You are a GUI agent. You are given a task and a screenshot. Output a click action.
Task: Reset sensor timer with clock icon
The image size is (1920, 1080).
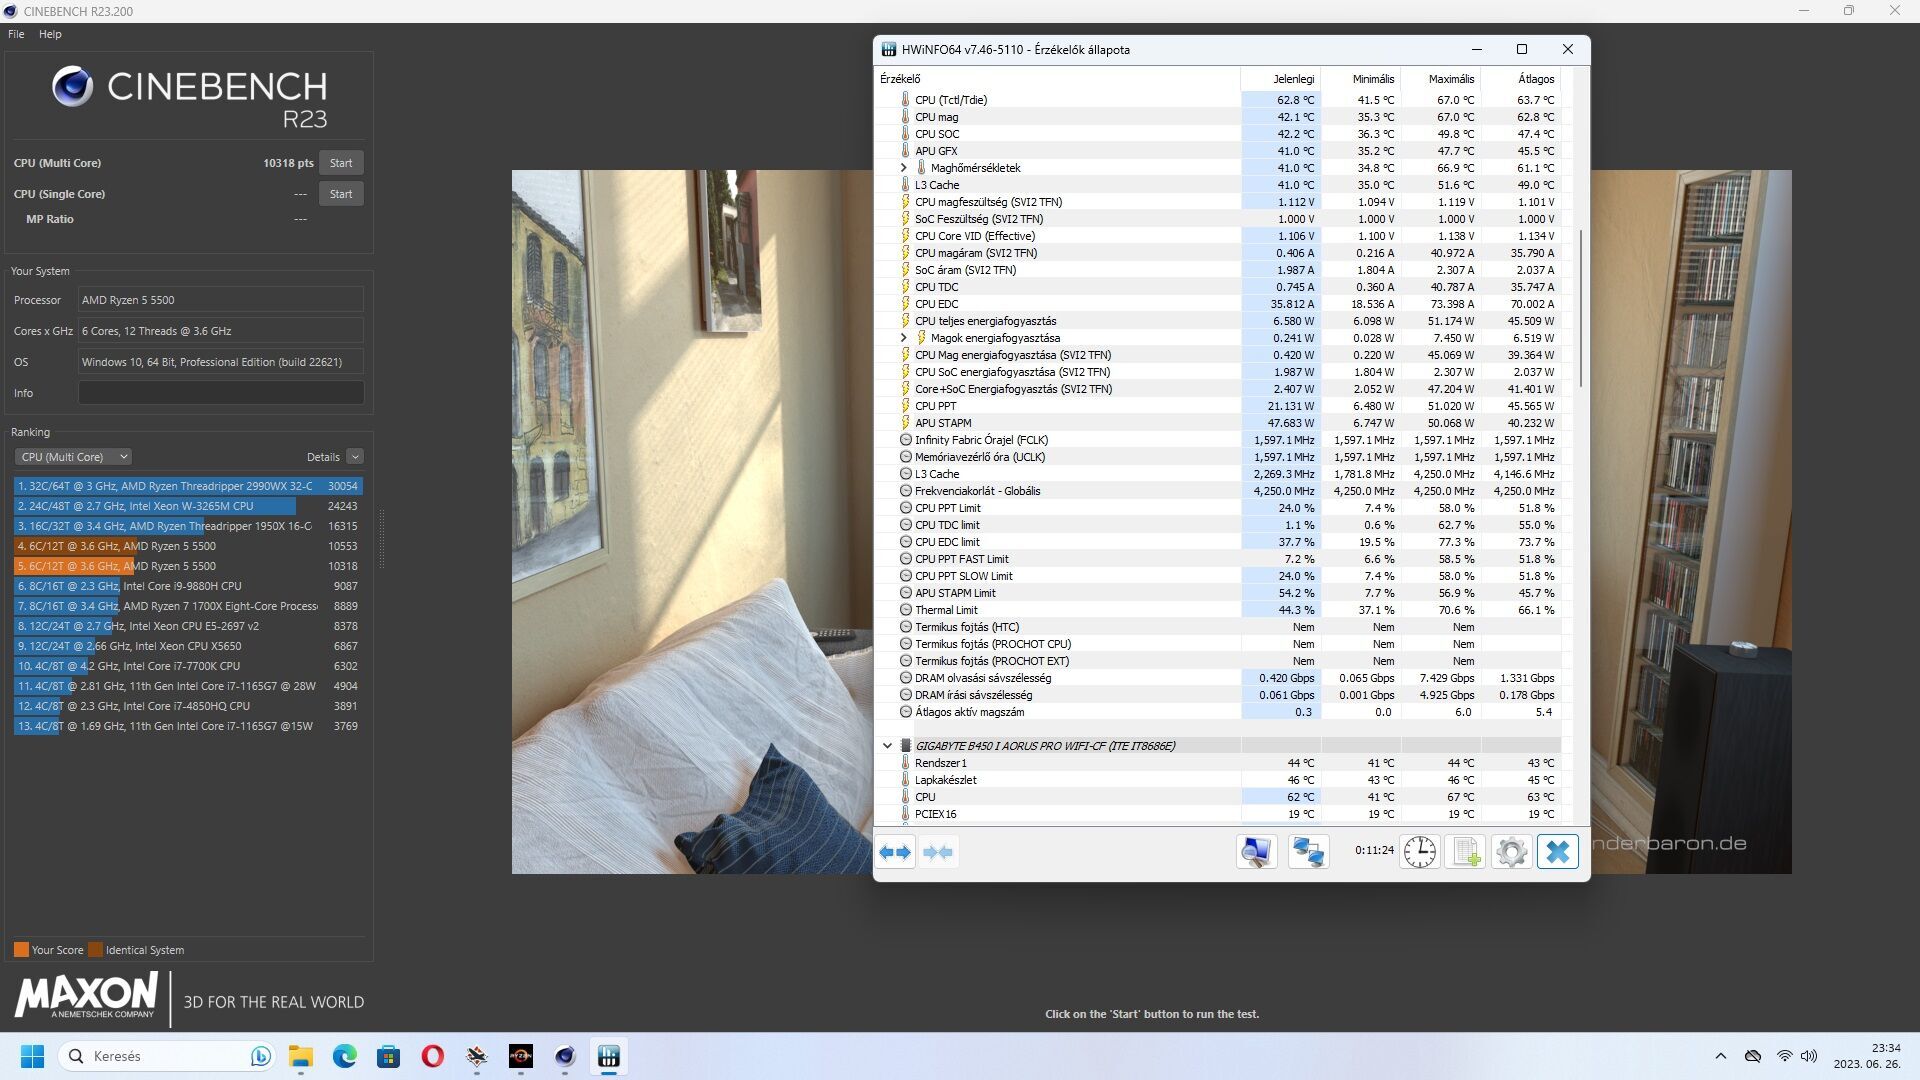click(x=1419, y=852)
